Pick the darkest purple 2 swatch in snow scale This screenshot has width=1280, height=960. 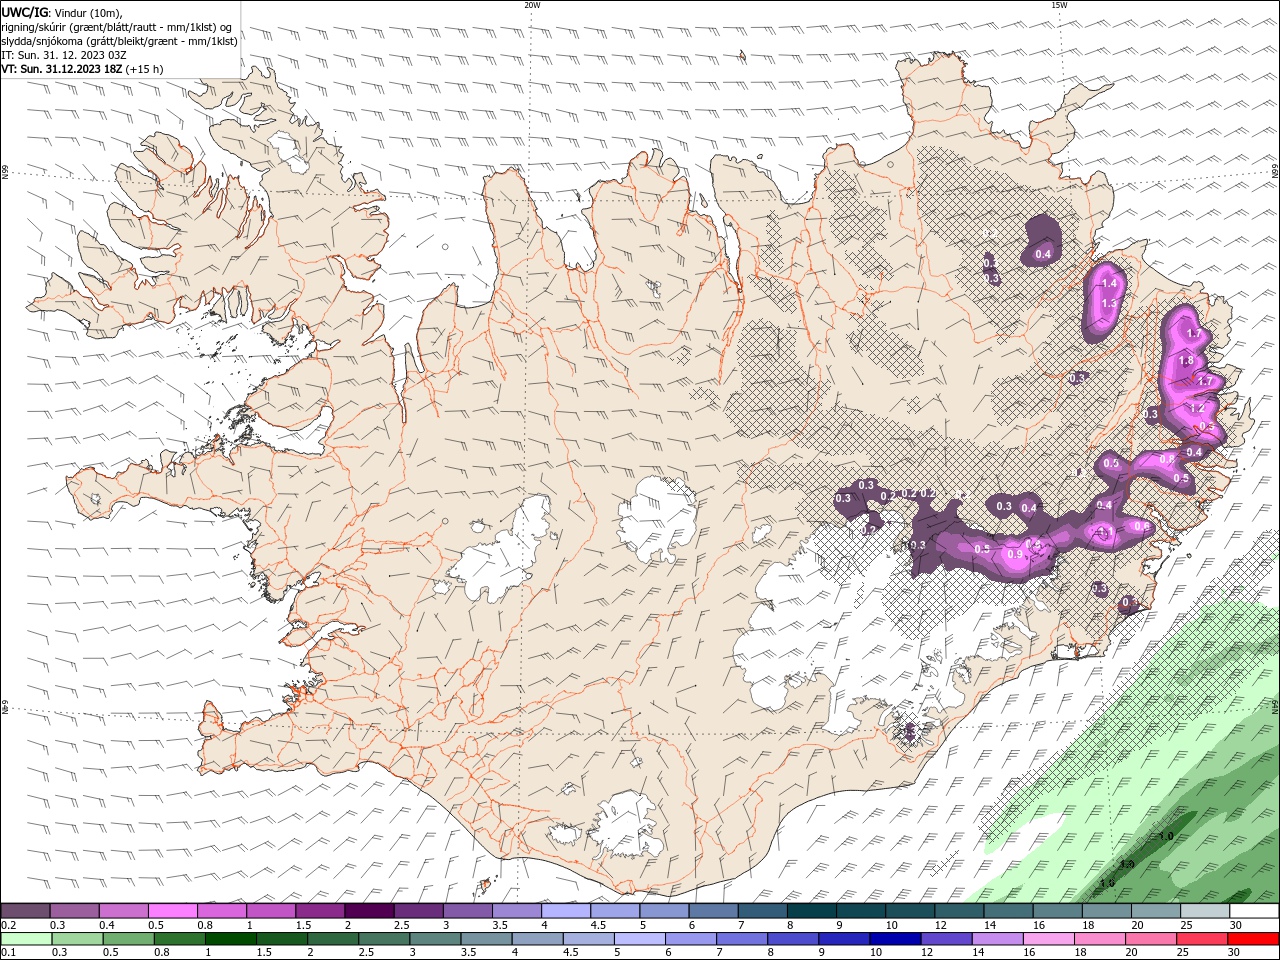[369, 910]
